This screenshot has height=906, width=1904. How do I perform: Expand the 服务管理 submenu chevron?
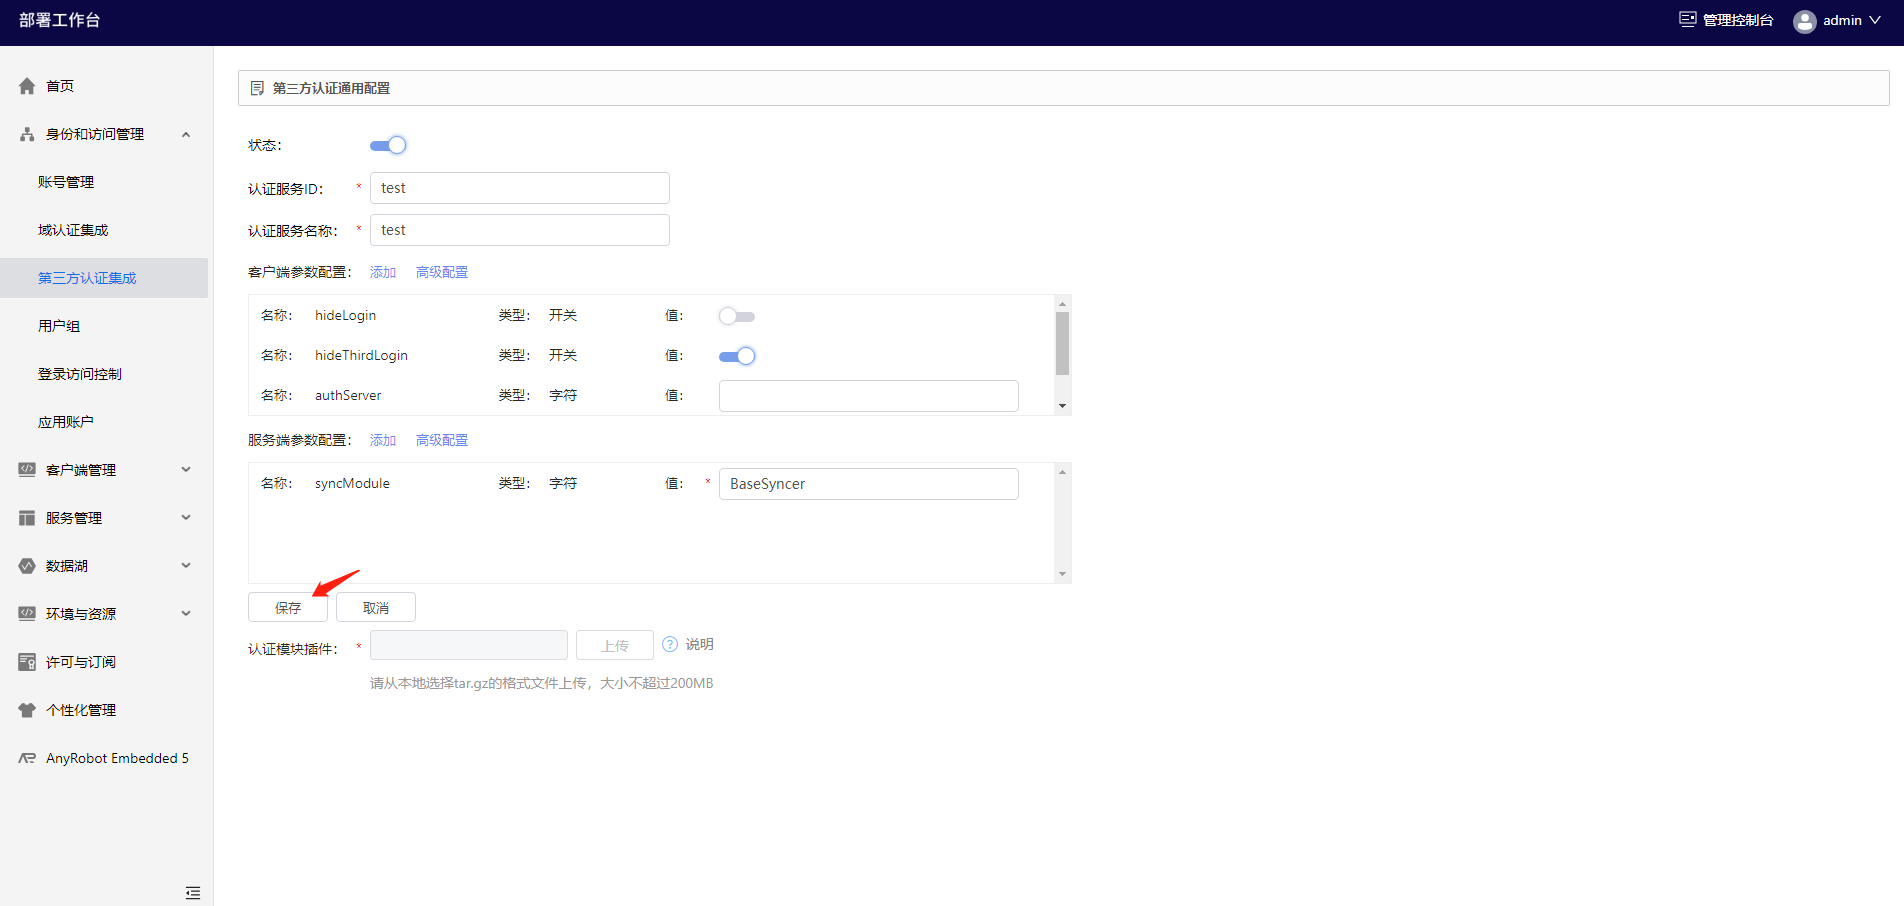(x=186, y=518)
